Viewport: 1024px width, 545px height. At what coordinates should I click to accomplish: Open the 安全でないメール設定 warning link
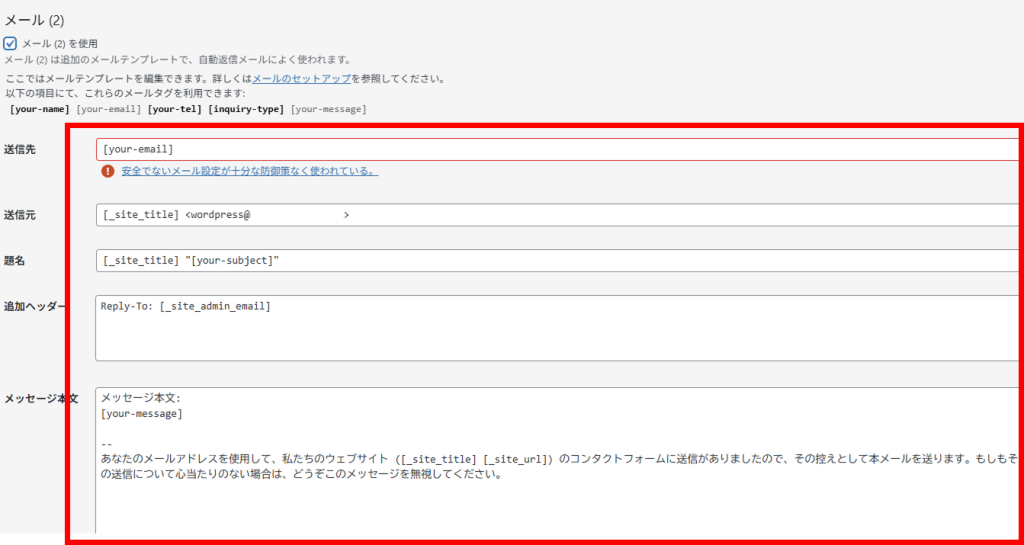[249, 171]
